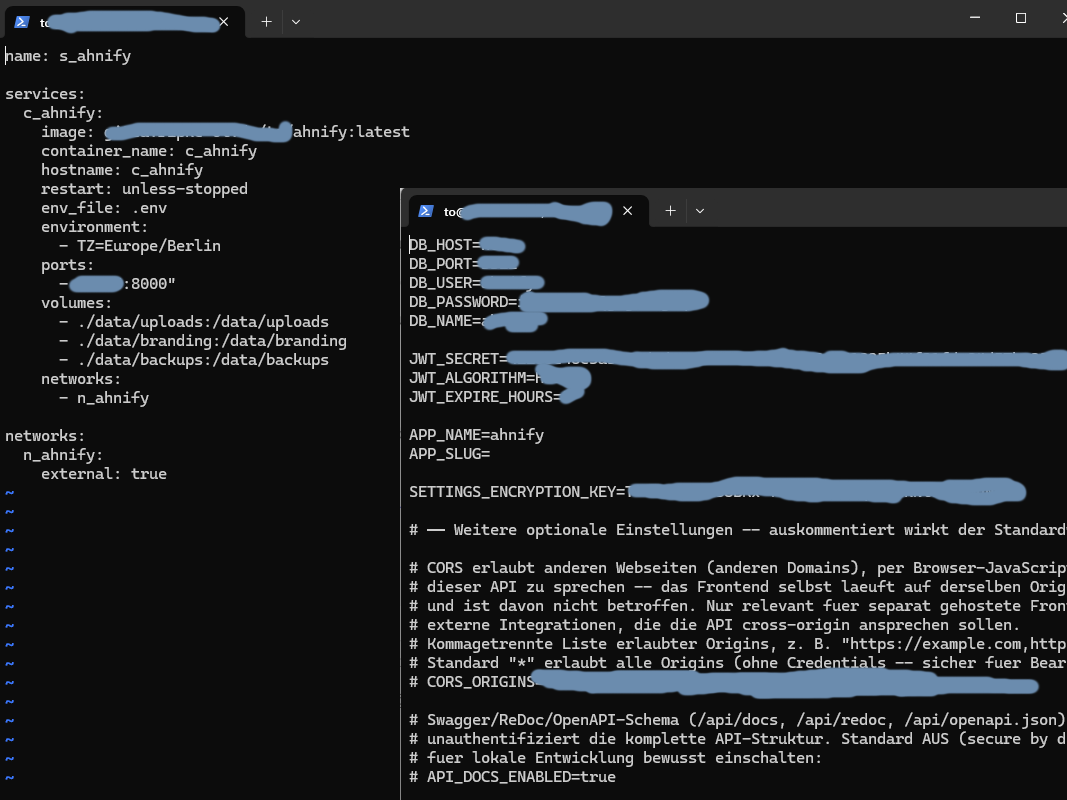This screenshot has height=800, width=1067.
Task: Select the redacted tab in the back terminal
Action: (x=125, y=22)
